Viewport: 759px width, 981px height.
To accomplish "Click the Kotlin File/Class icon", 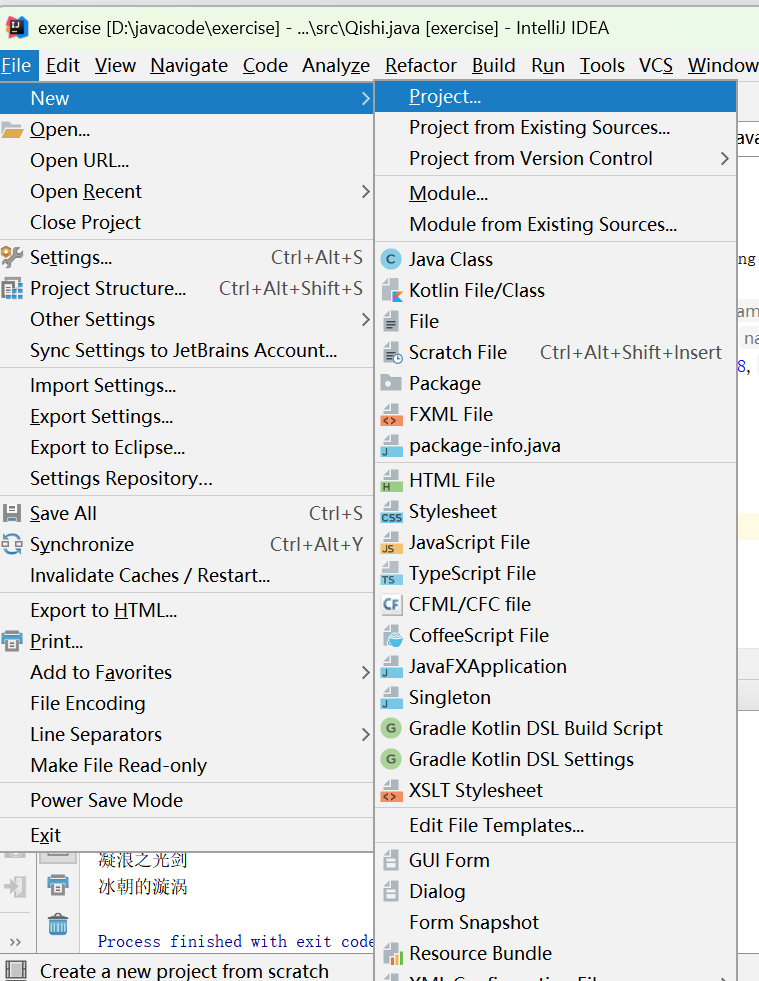I will [391, 291].
